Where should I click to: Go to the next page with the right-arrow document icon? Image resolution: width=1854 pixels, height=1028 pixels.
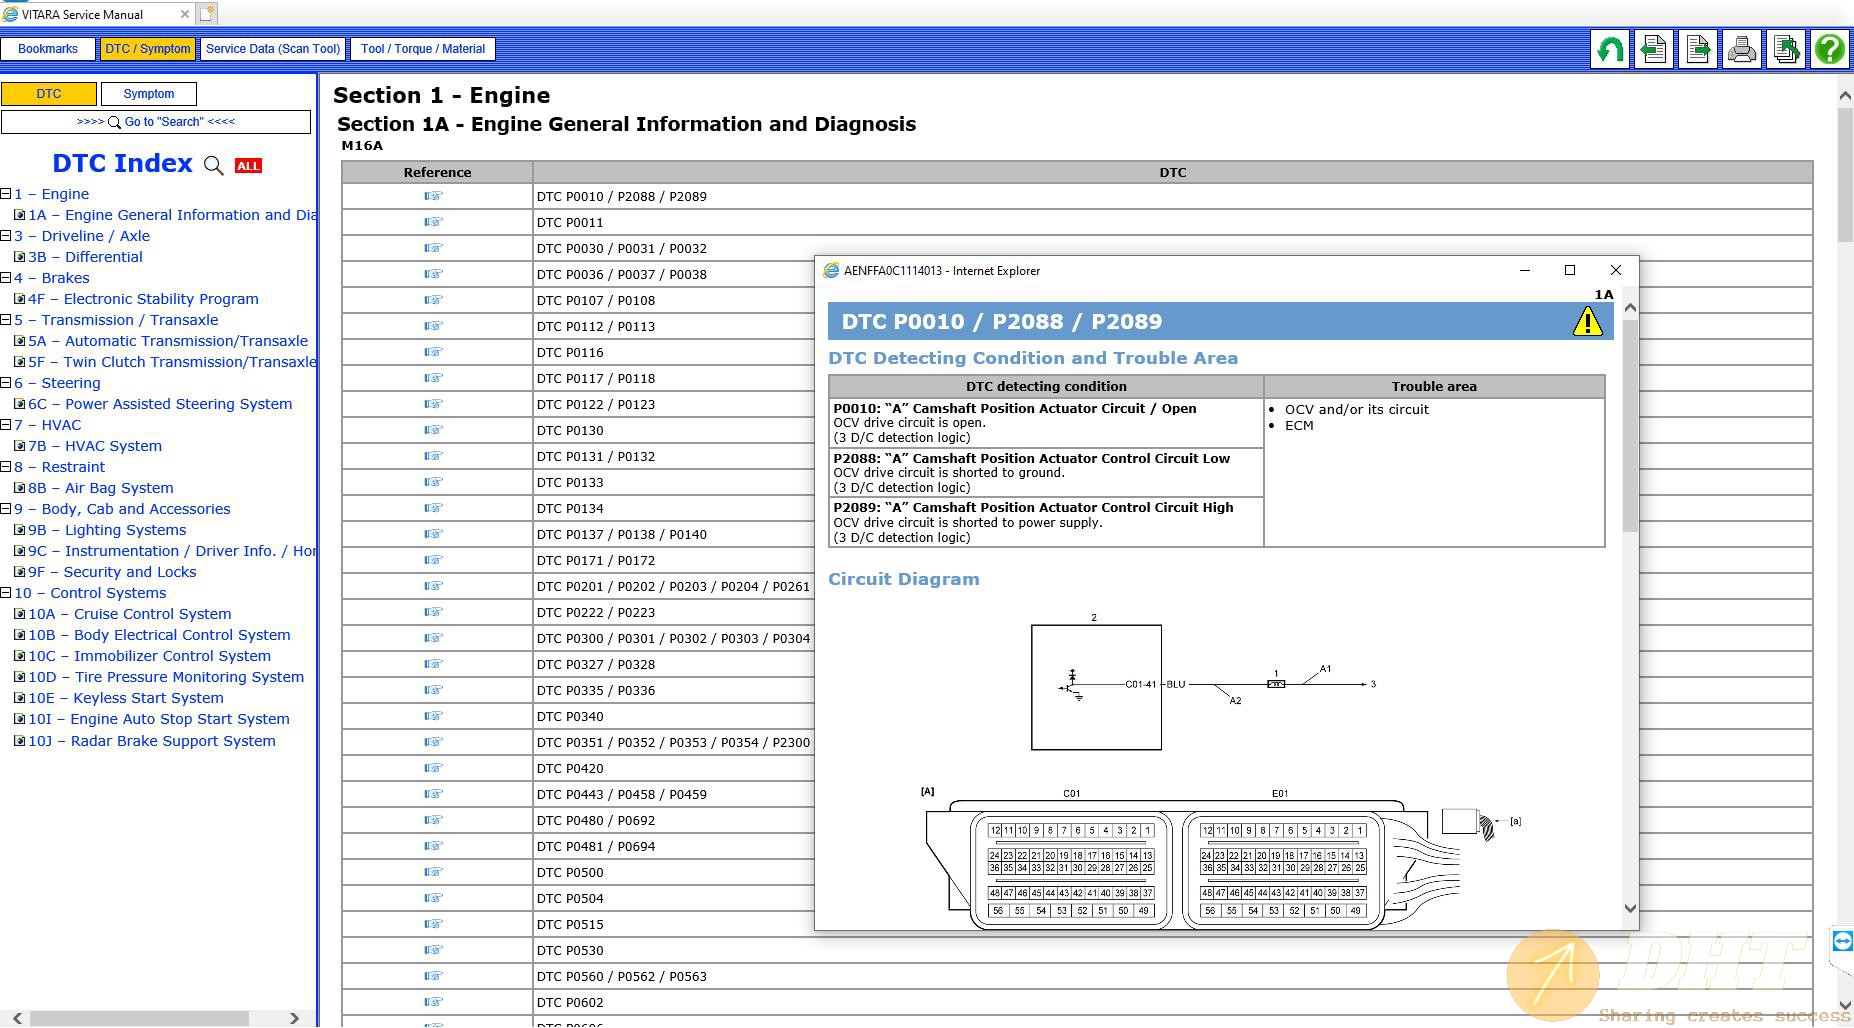[x=1698, y=49]
